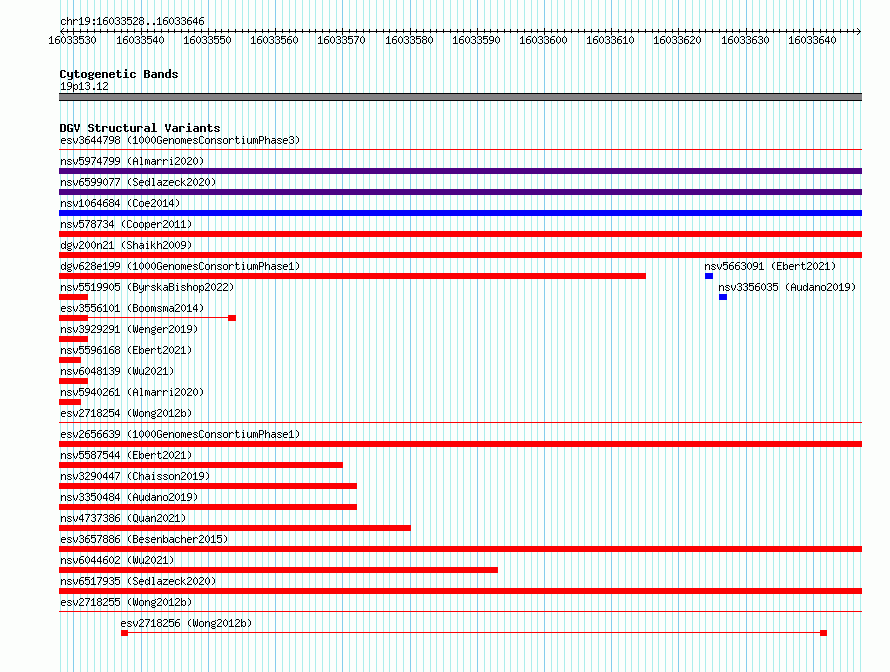Click the gray 19p13.12 cytogenetic band bar
Image resolution: width=890 pixels, height=672 pixels.
coord(460,97)
